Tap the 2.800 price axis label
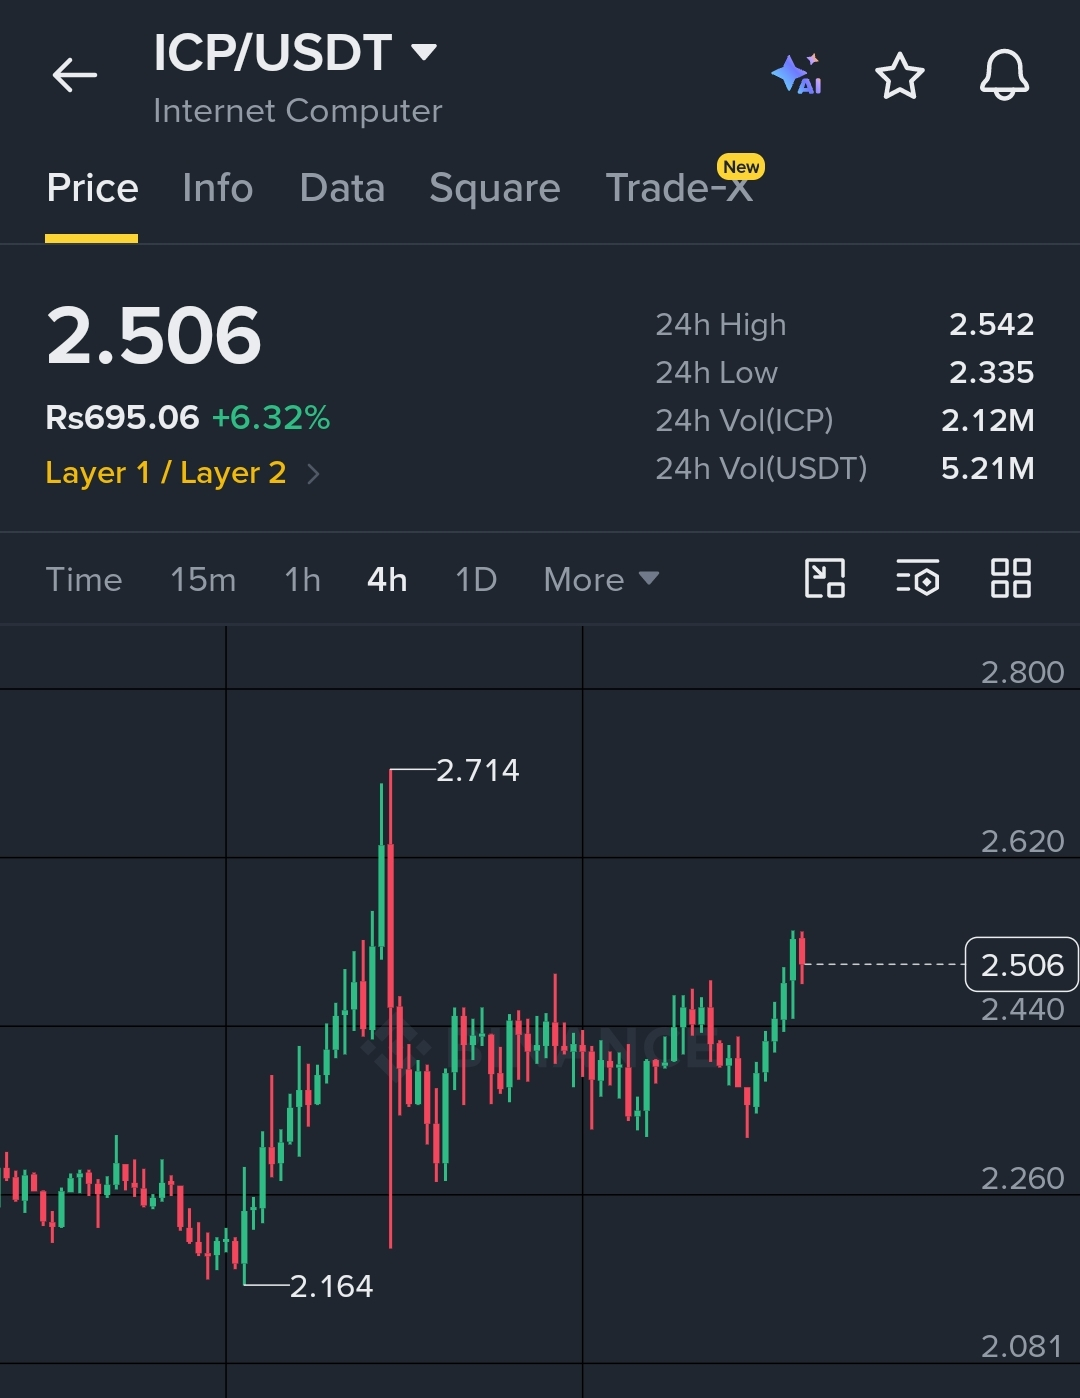The height and width of the screenshot is (1398, 1080). (1022, 672)
